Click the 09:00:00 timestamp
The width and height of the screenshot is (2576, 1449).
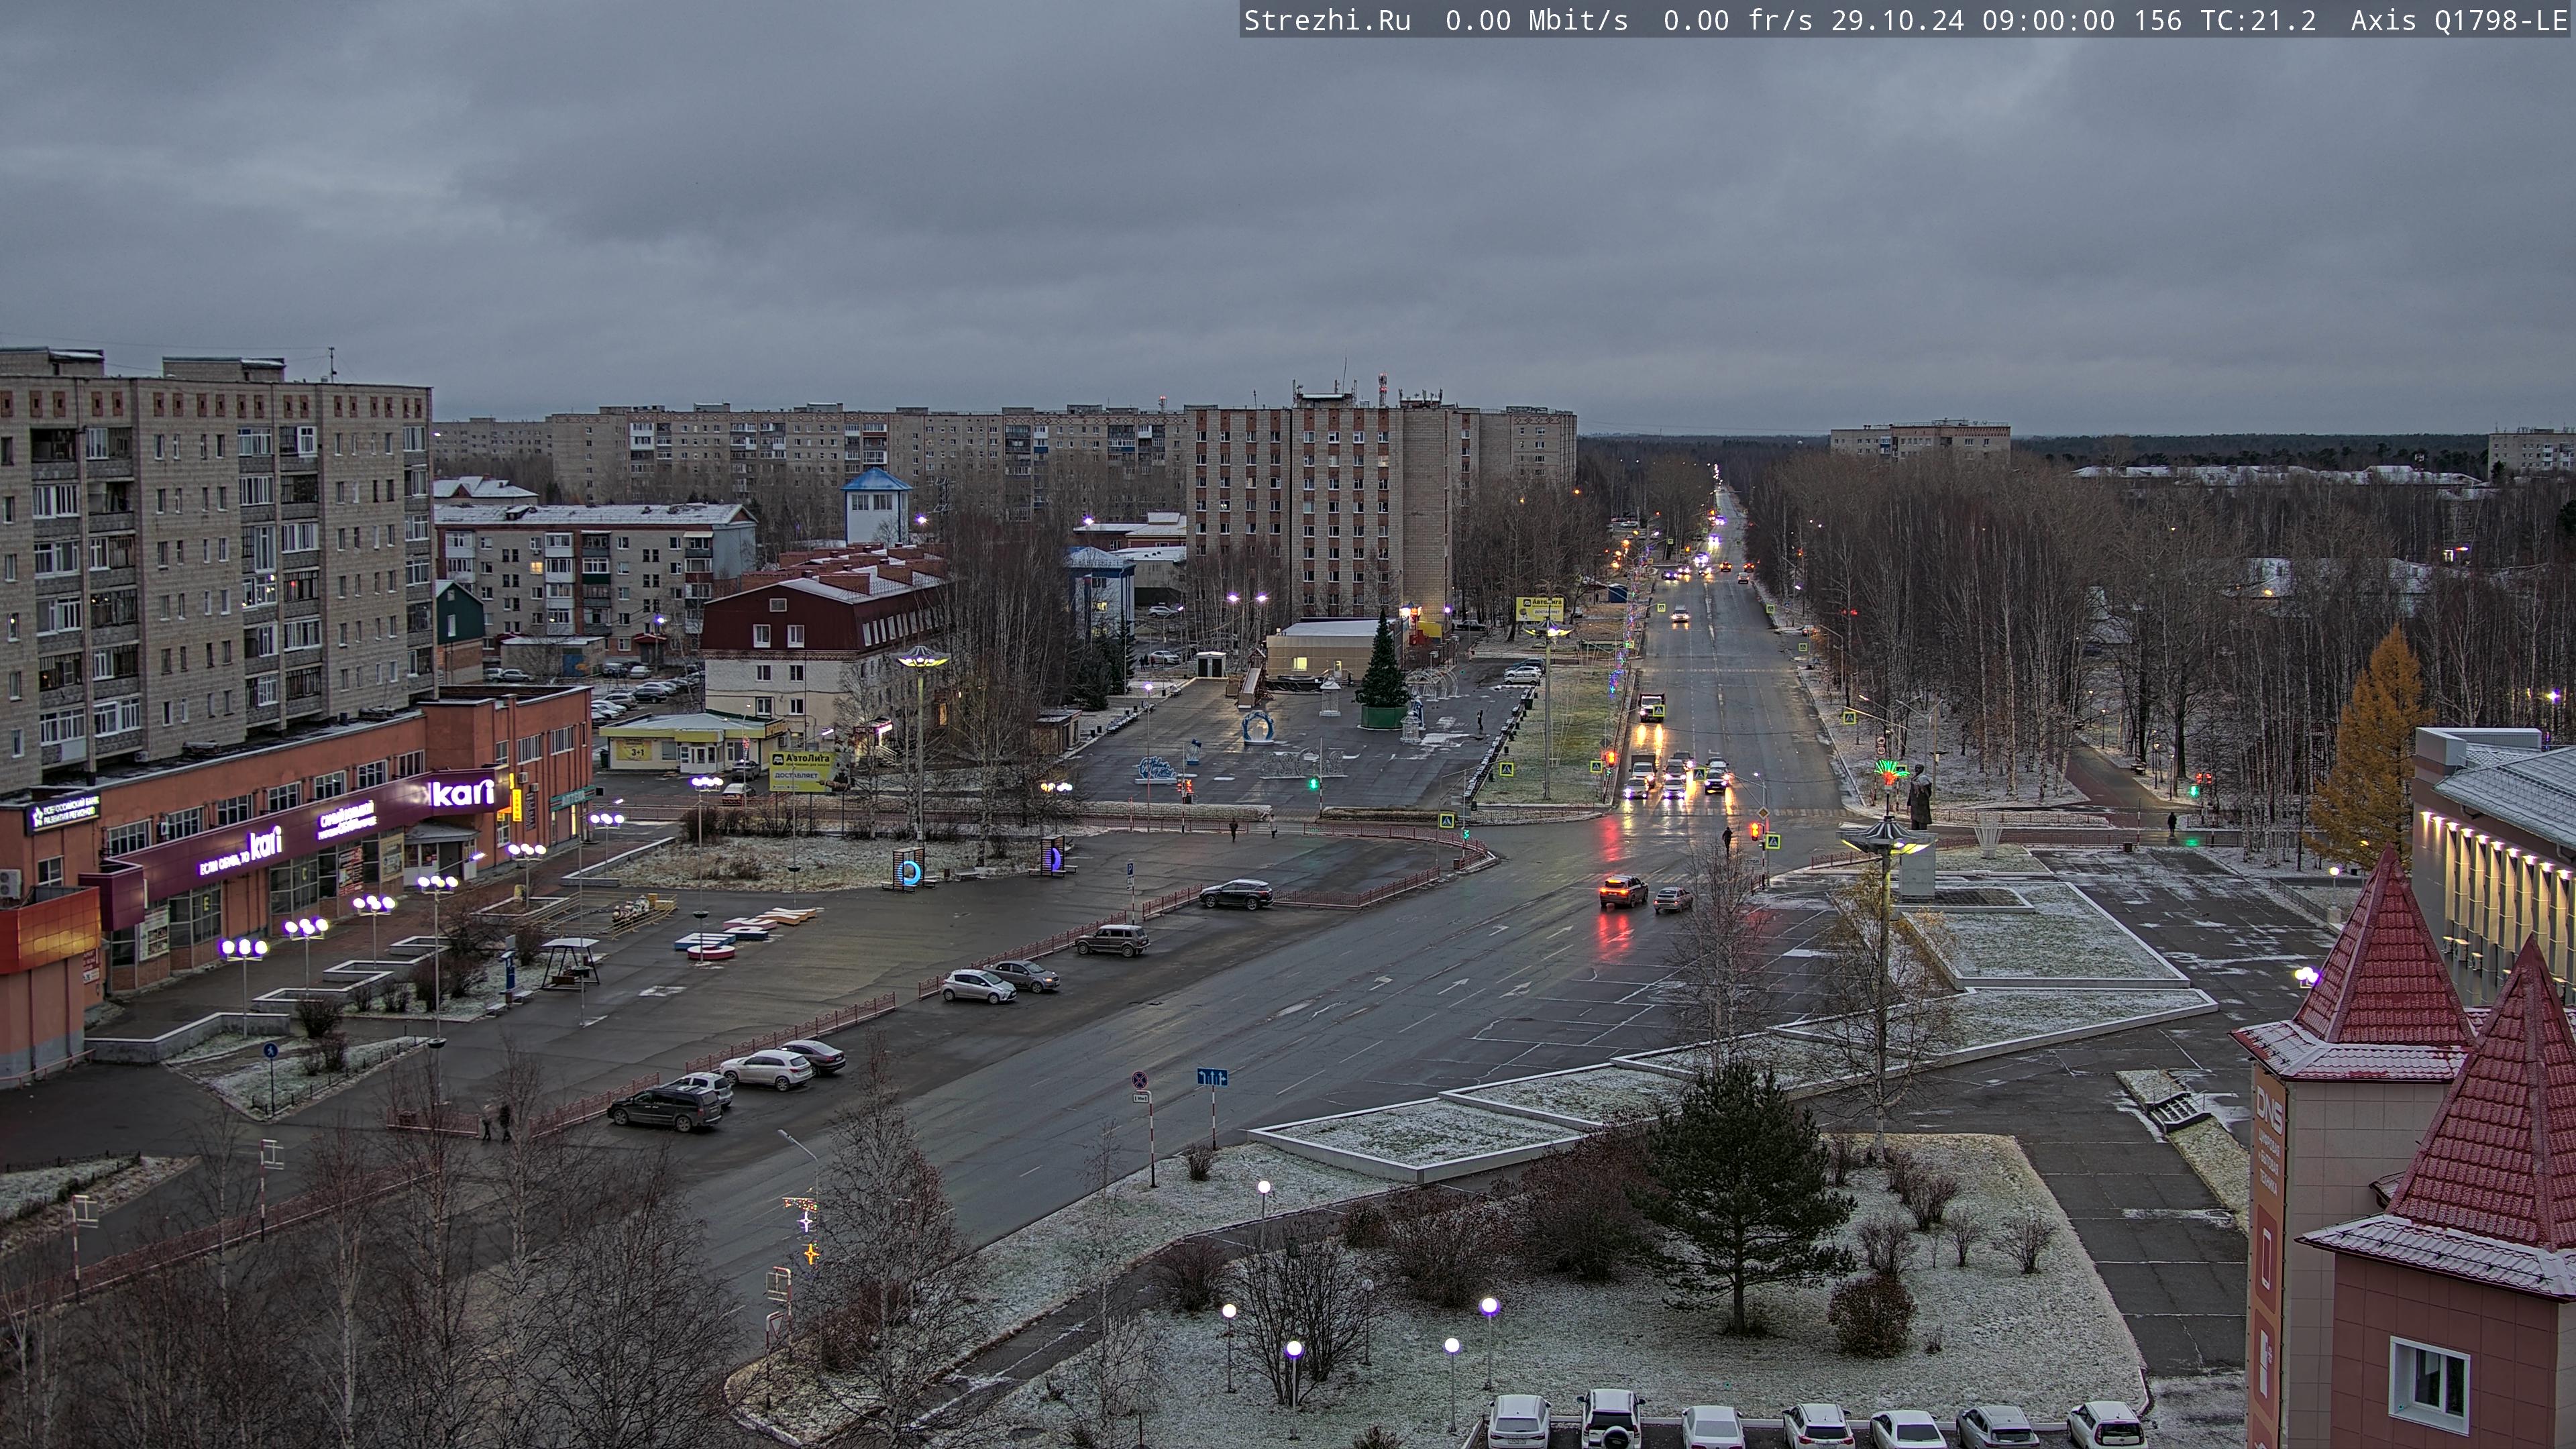pos(2048,21)
